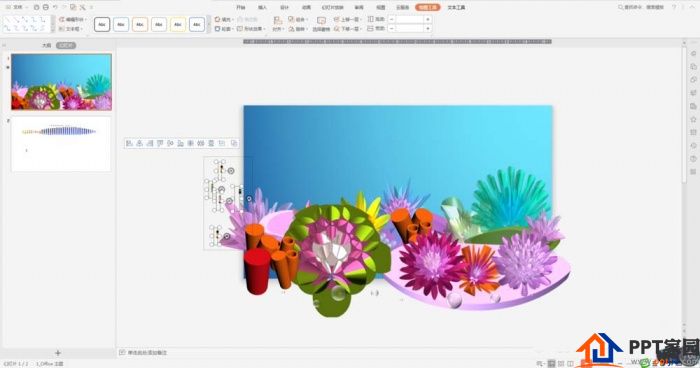Expand the fill color dropdown in the ribbon
This screenshot has height=368, width=700.
(233, 20)
